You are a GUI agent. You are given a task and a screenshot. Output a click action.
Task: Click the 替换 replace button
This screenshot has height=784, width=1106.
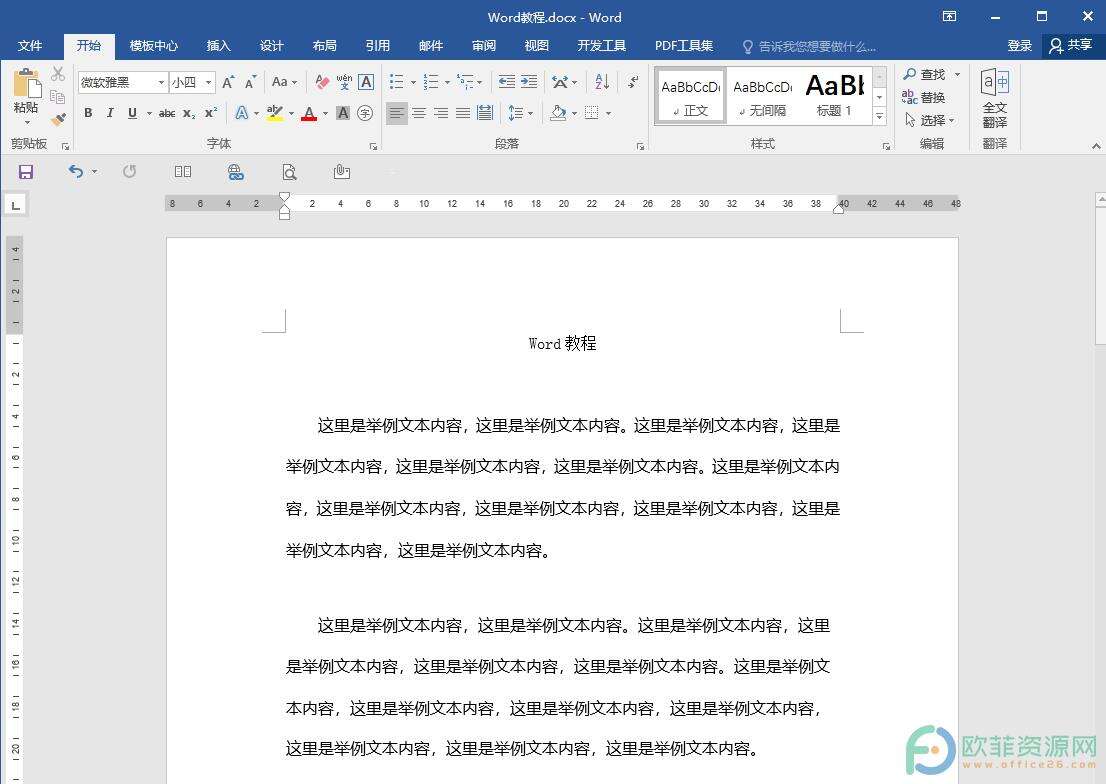click(x=924, y=97)
